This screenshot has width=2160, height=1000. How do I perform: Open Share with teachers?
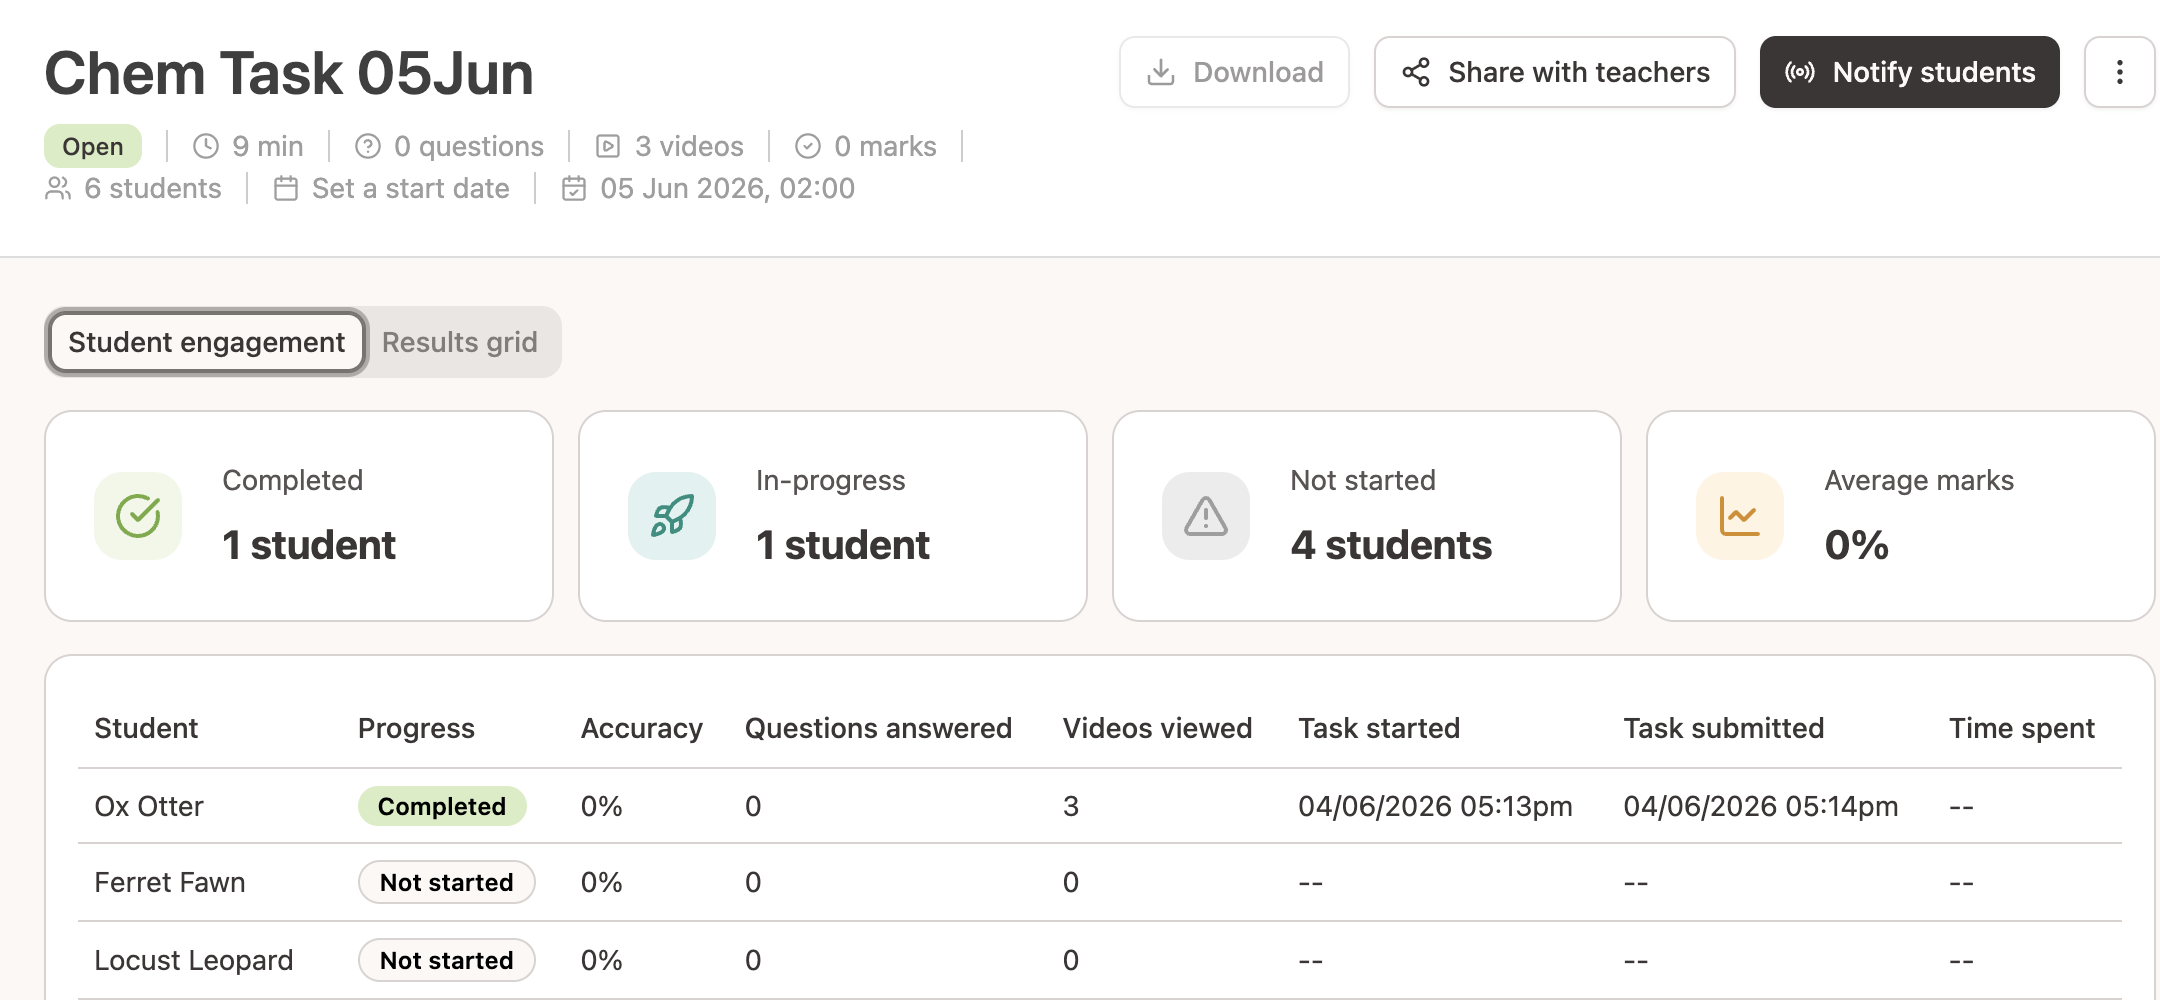coord(1554,72)
